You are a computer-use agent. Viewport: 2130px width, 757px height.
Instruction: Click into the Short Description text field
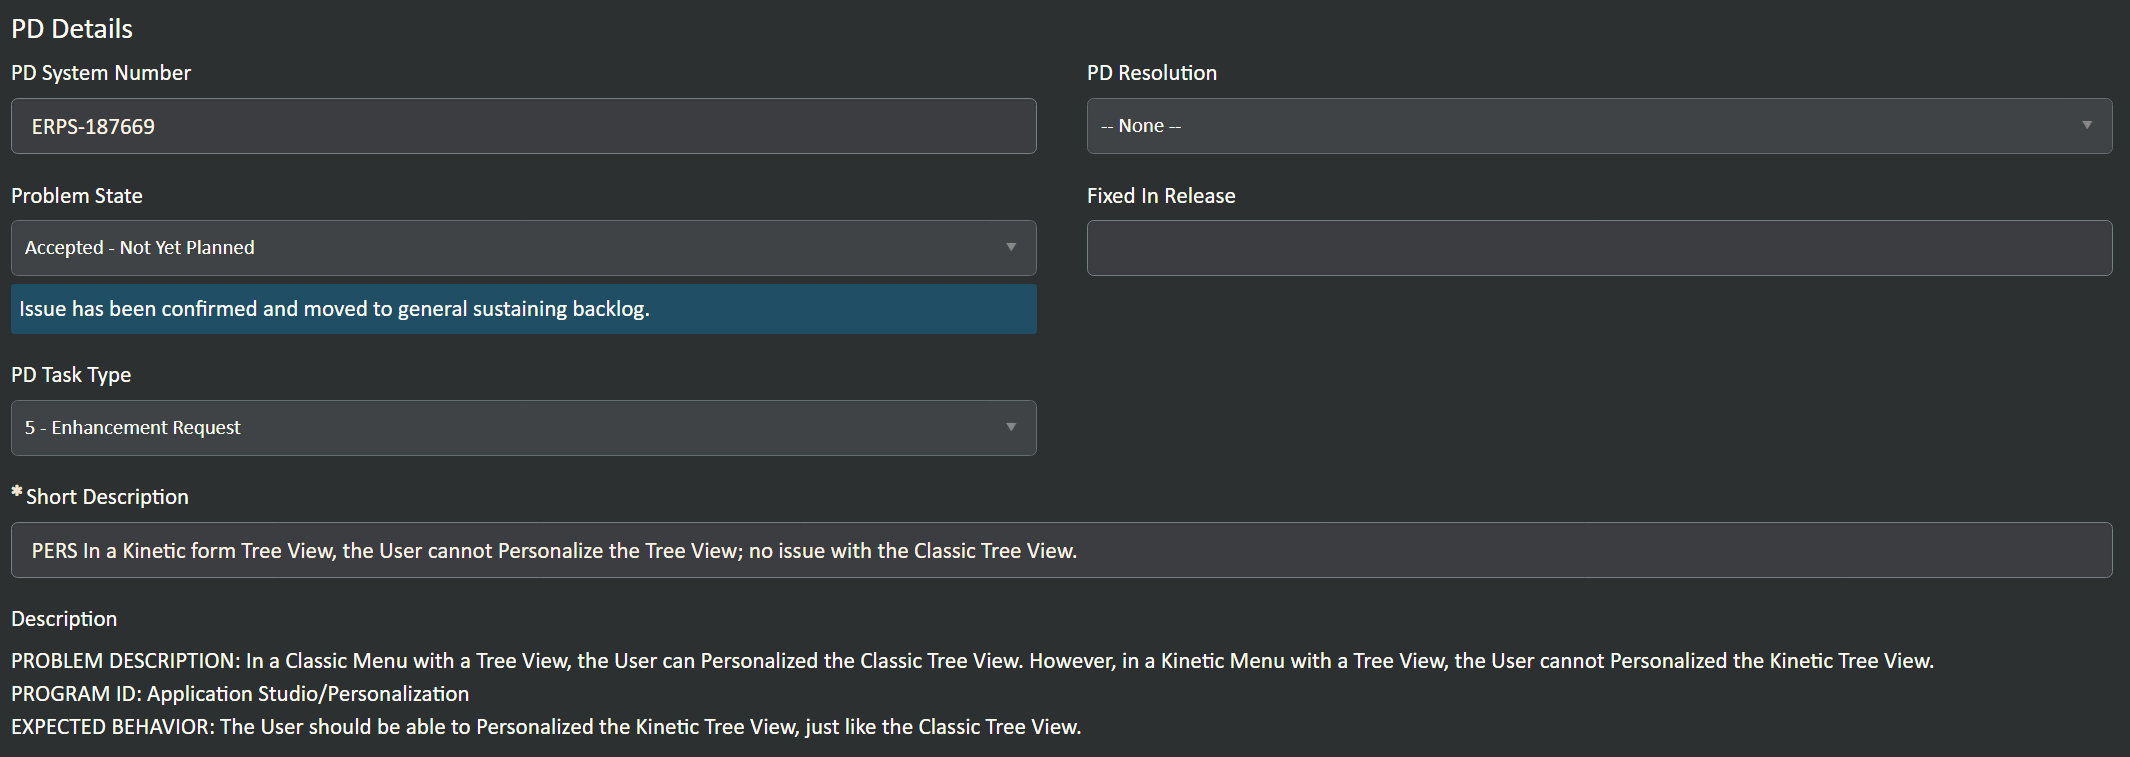click(1060, 550)
